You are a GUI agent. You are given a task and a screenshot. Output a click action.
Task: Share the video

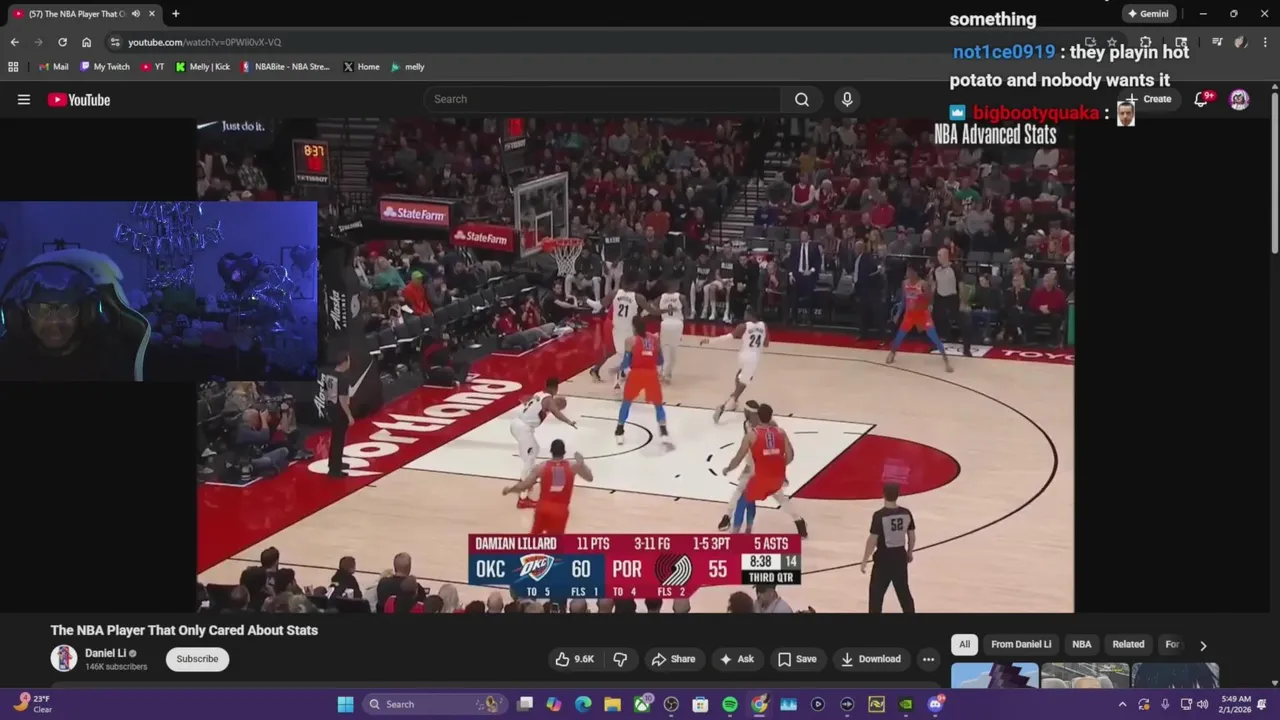tap(673, 659)
